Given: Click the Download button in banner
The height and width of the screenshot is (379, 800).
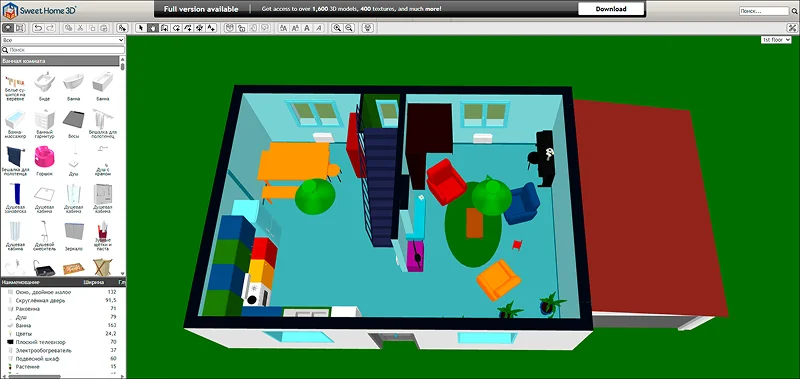Looking at the screenshot, I should [x=611, y=9].
